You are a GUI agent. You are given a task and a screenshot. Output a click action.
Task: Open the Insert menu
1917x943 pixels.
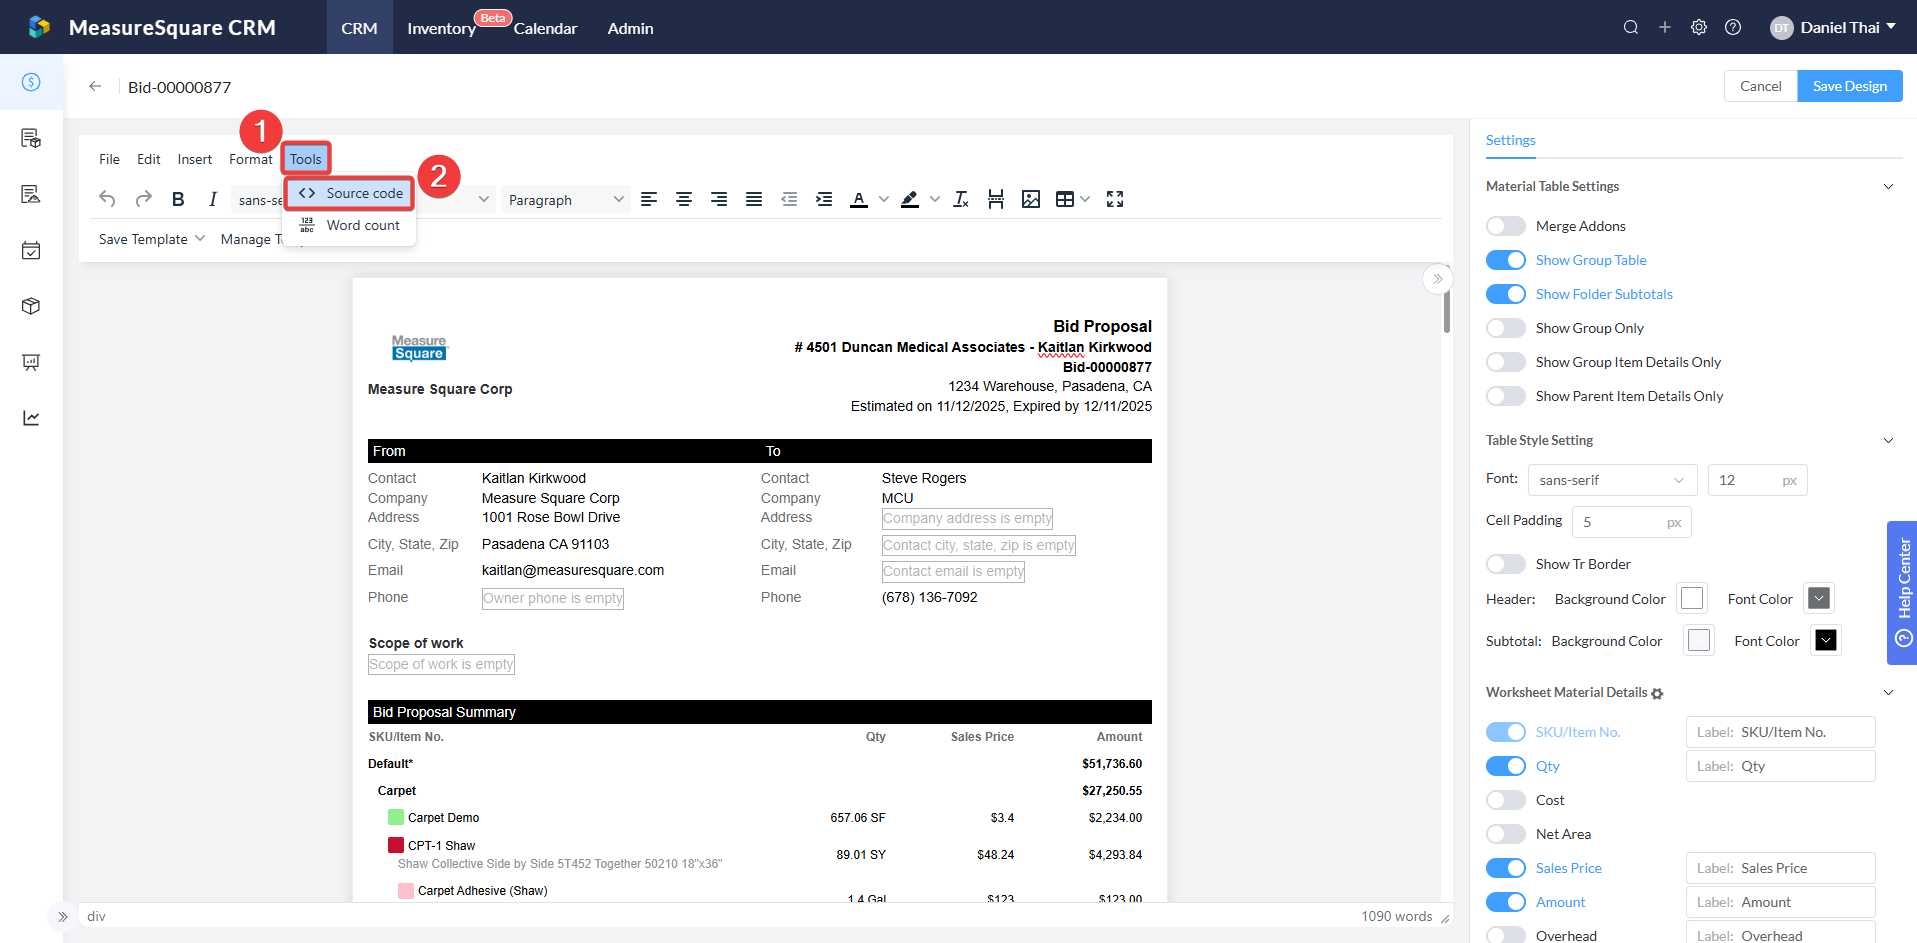pyautogui.click(x=195, y=159)
